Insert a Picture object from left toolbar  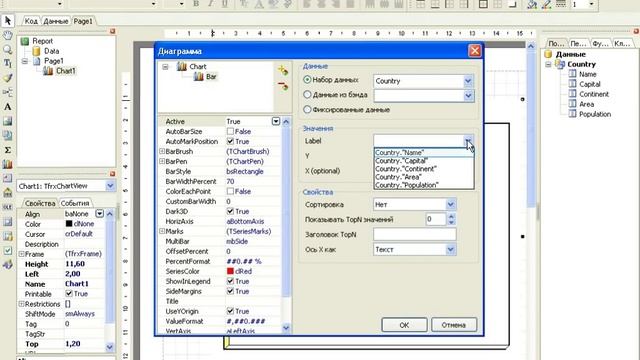pyautogui.click(x=8, y=121)
